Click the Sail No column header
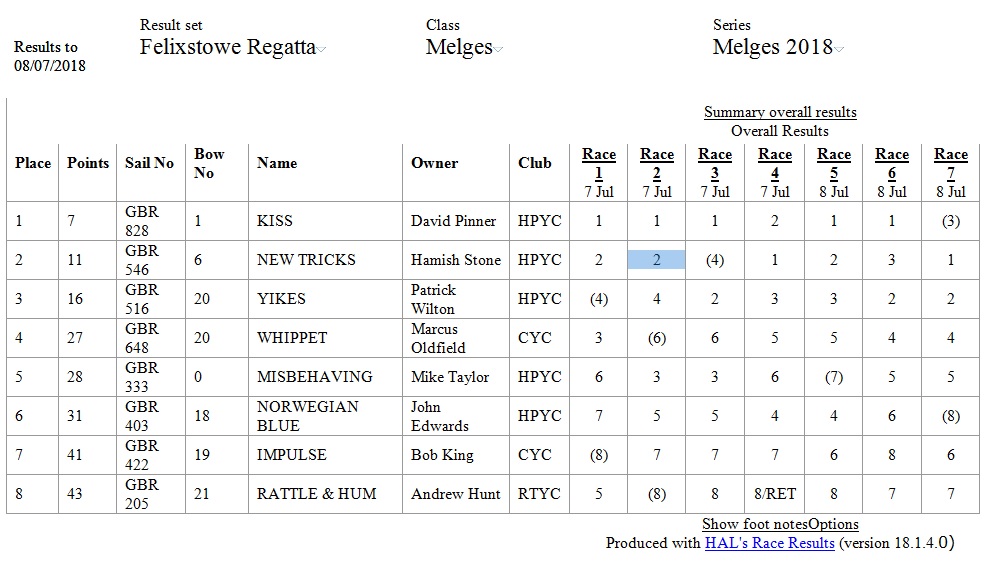Screen dimensions: 991x575 coord(149,163)
